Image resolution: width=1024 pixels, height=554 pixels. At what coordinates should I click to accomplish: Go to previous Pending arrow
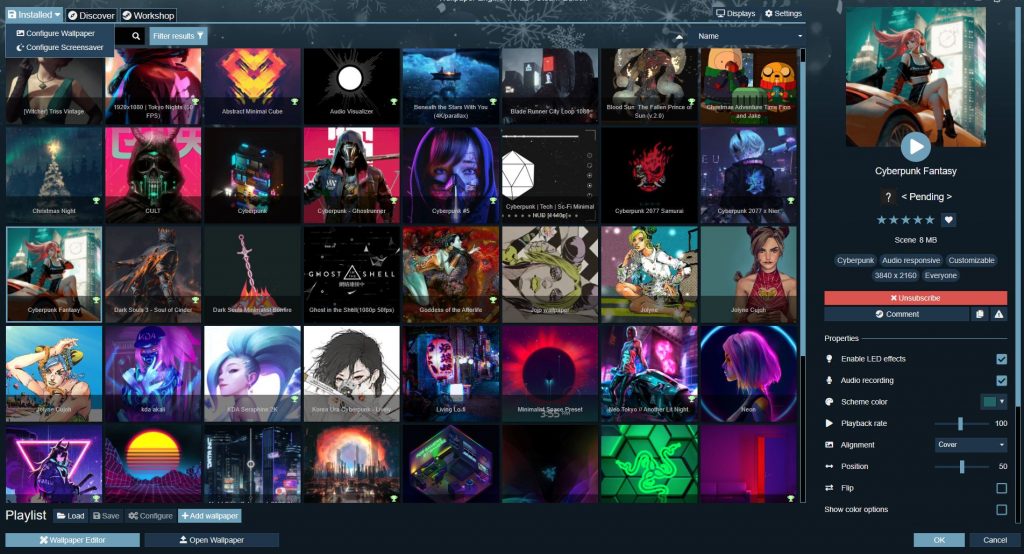coord(904,197)
